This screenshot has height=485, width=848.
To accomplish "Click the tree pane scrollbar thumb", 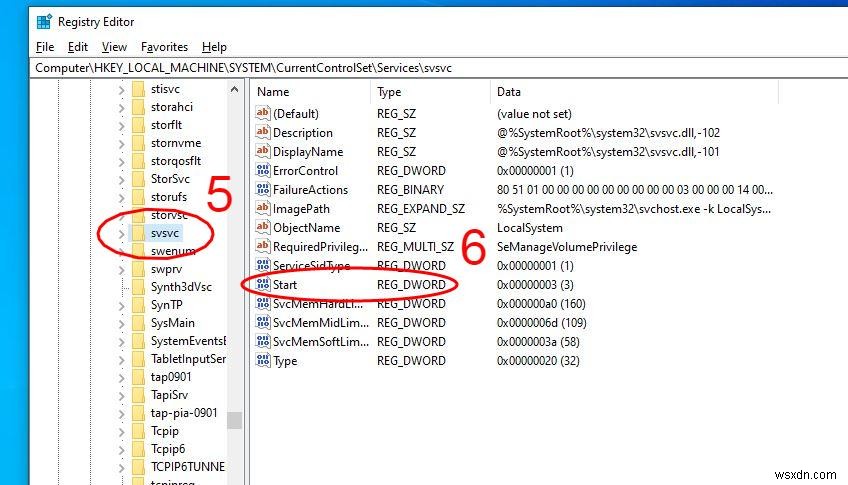I will click(234, 420).
